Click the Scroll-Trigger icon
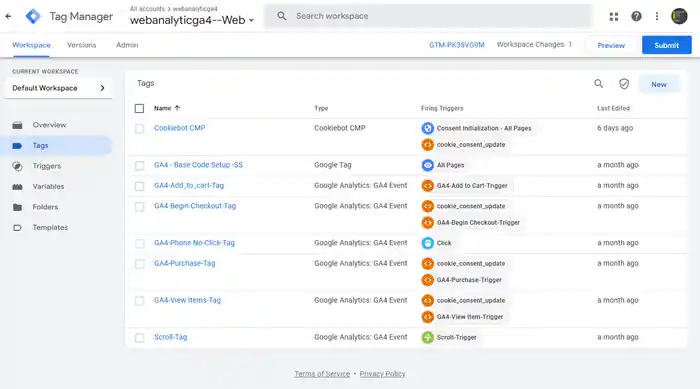The height and width of the screenshot is (389, 700). coord(428,337)
